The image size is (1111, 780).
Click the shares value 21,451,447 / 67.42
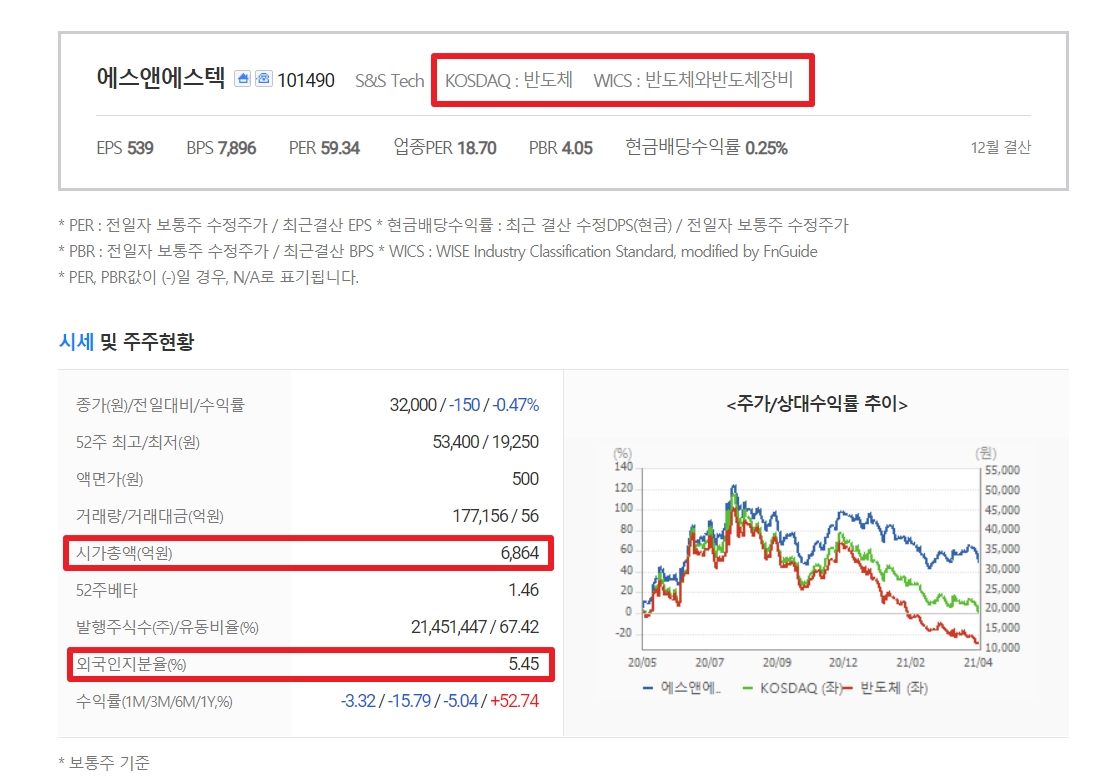tap(475, 627)
